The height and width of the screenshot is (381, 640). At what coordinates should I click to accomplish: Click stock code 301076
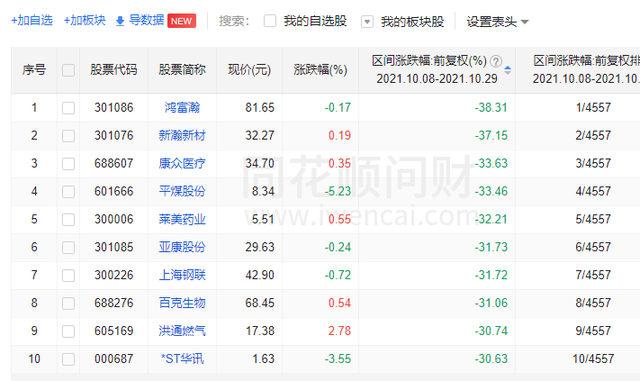click(x=114, y=136)
